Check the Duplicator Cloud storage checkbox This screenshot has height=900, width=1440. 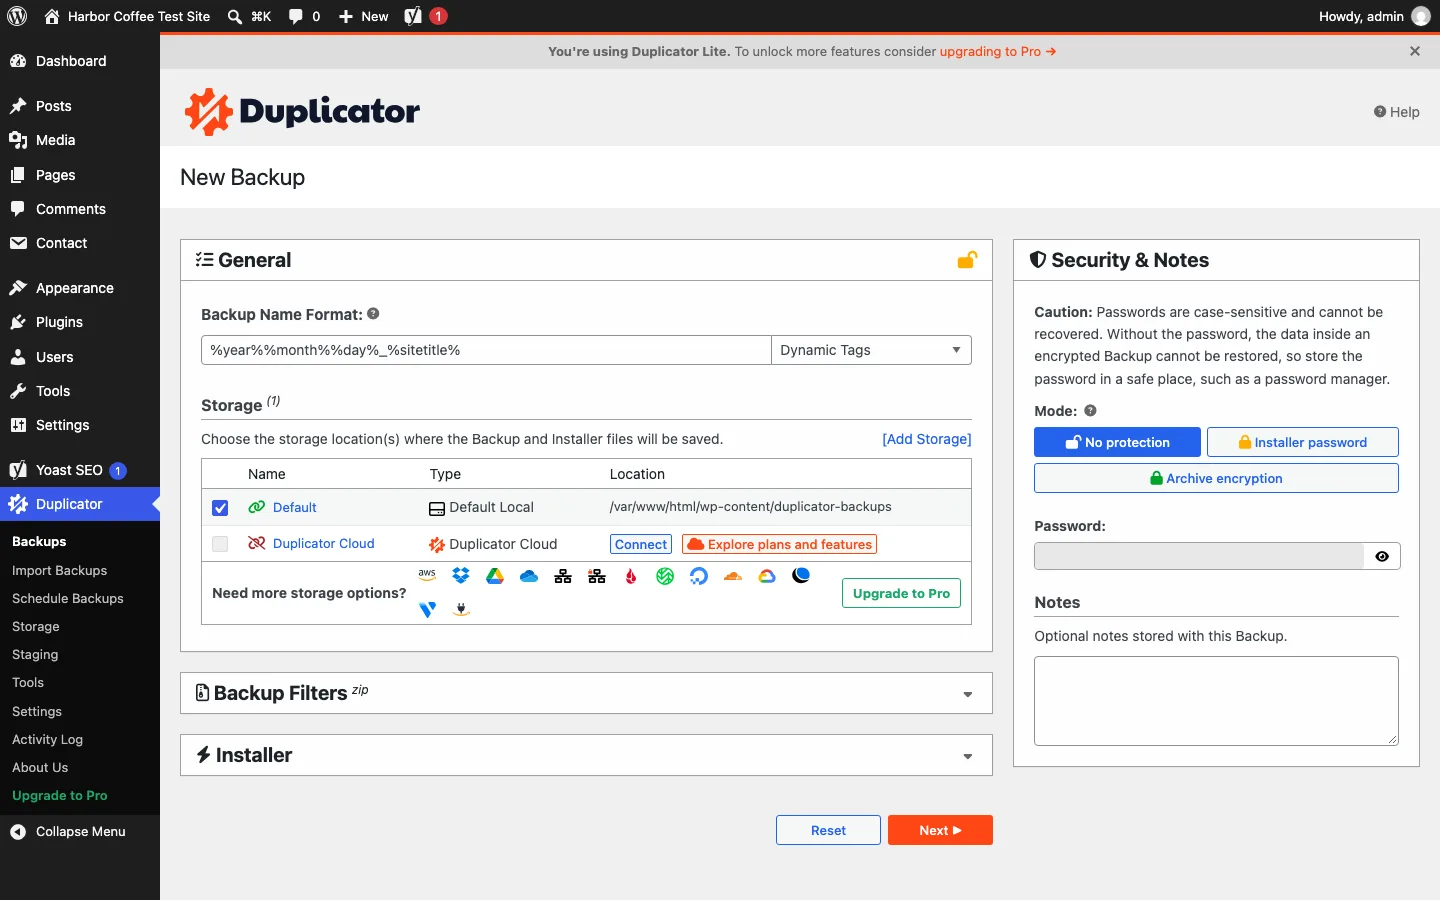tap(220, 544)
